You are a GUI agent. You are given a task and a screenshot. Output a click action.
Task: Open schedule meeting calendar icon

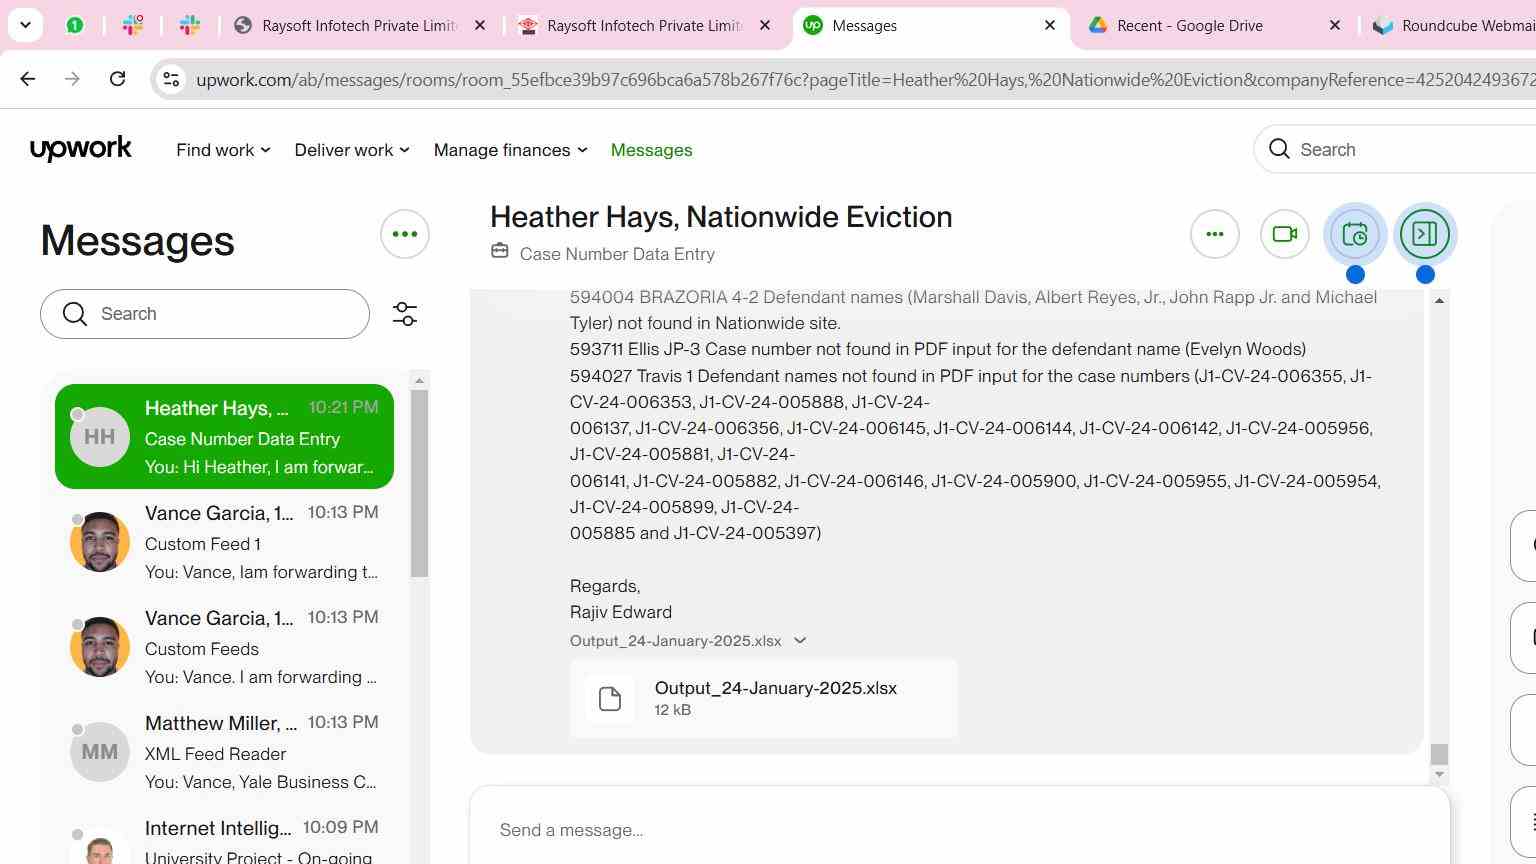point(1355,234)
